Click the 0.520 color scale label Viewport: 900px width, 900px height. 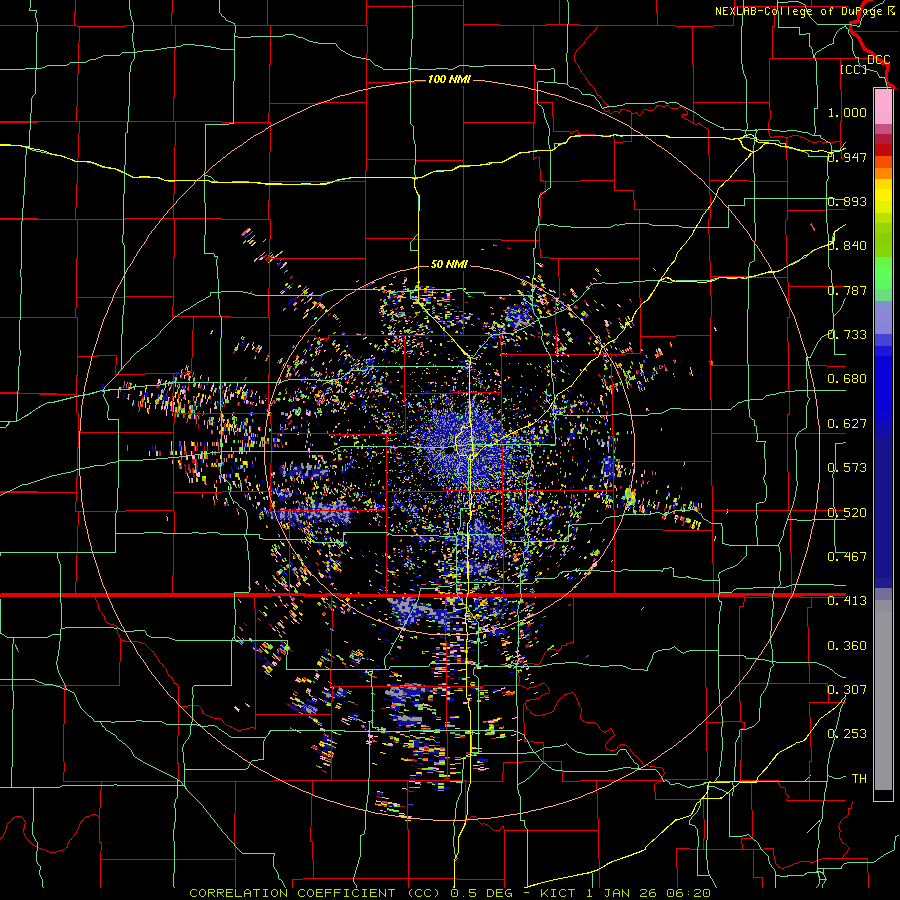[x=847, y=513]
